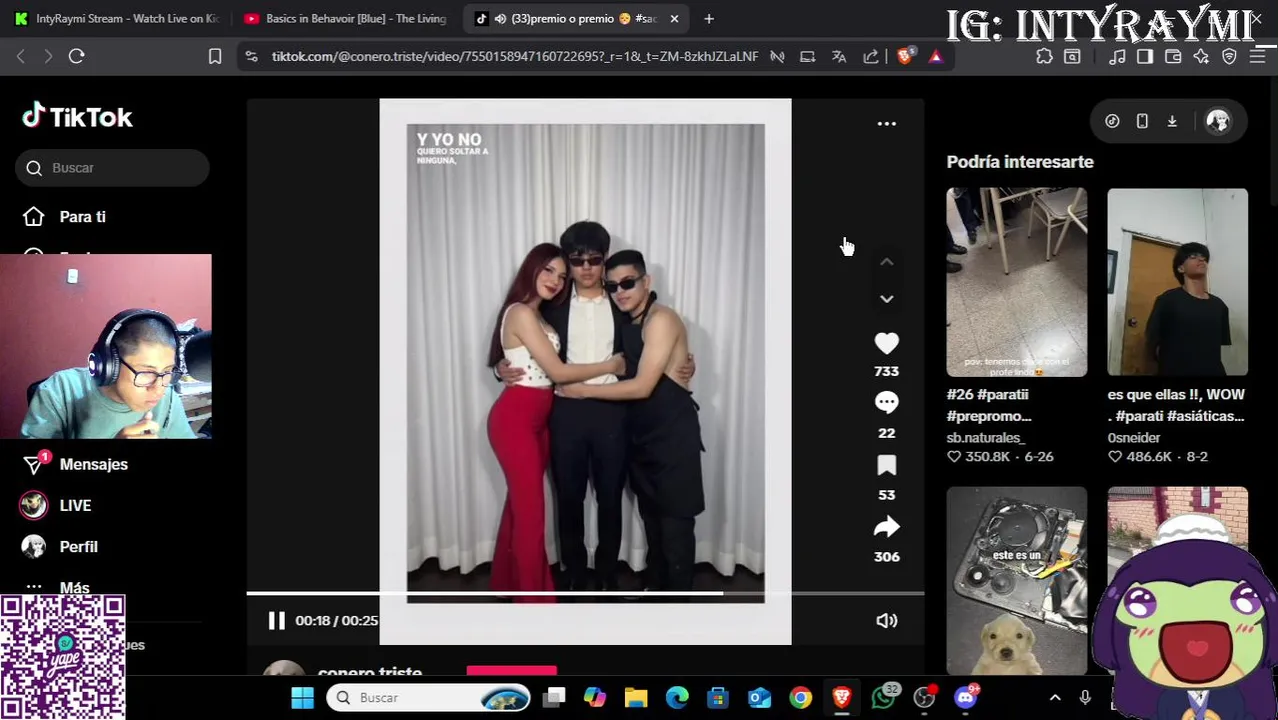1278x720 pixels.
Task: Show hidden system tray icons
Action: (1055, 698)
